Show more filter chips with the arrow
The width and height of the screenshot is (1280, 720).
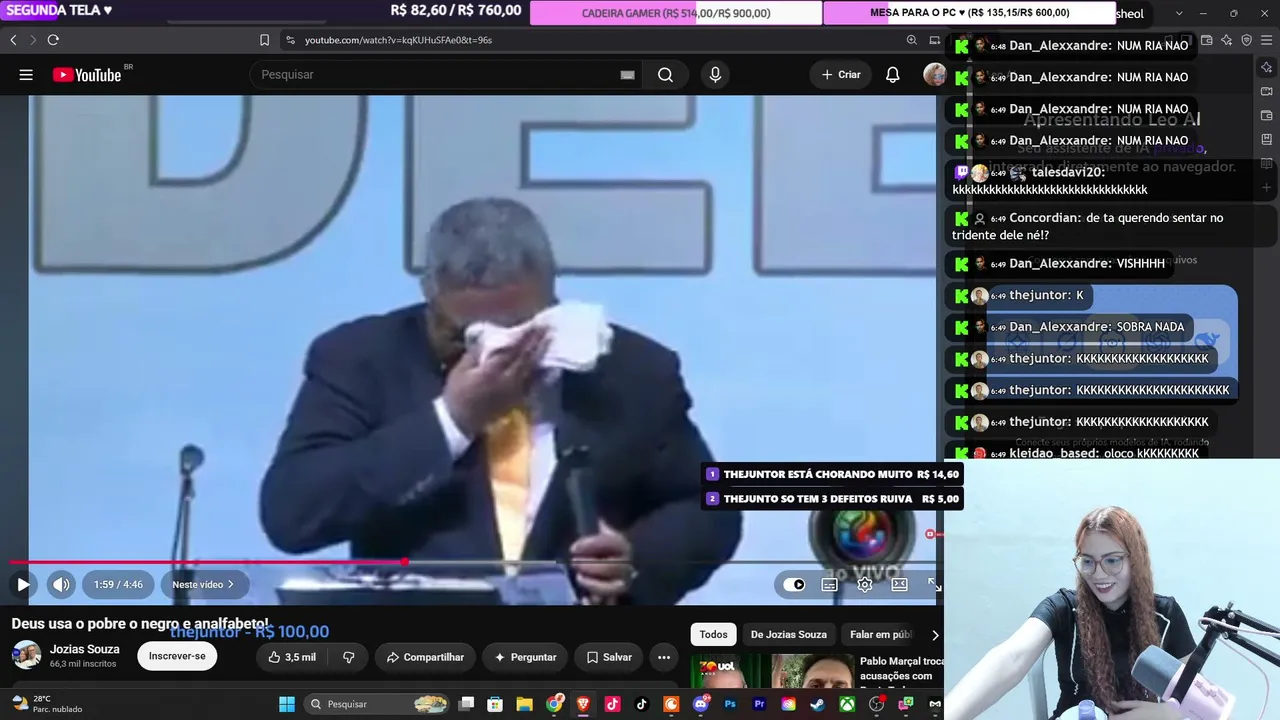[935, 634]
